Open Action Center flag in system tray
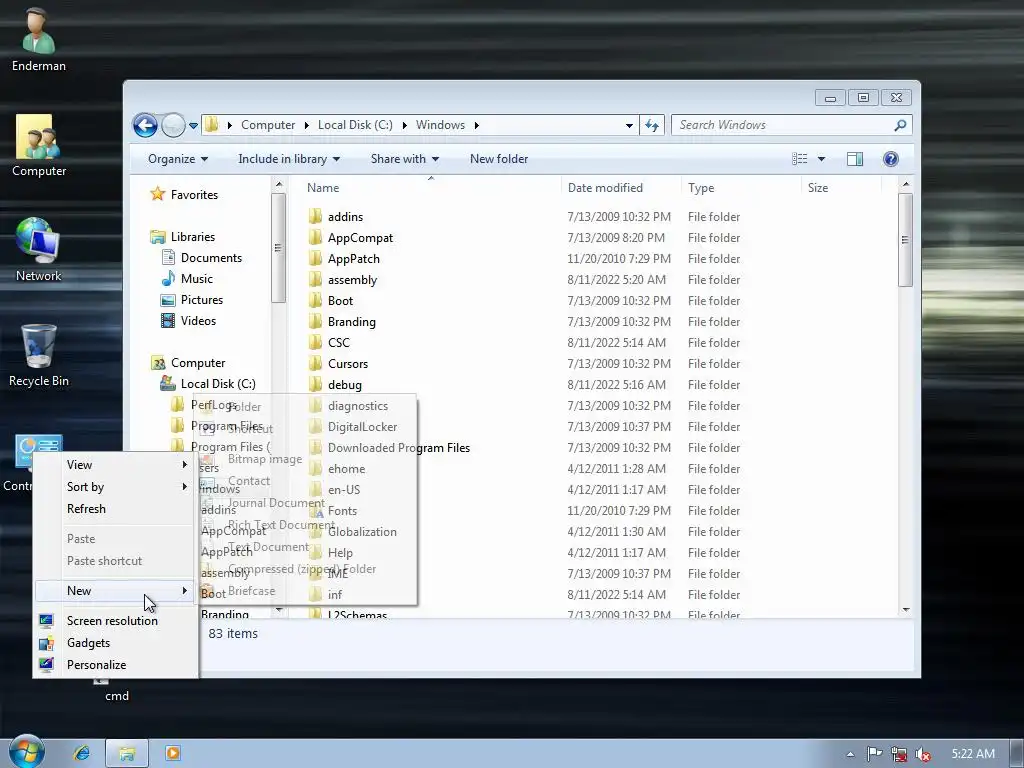 [x=874, y=754]
